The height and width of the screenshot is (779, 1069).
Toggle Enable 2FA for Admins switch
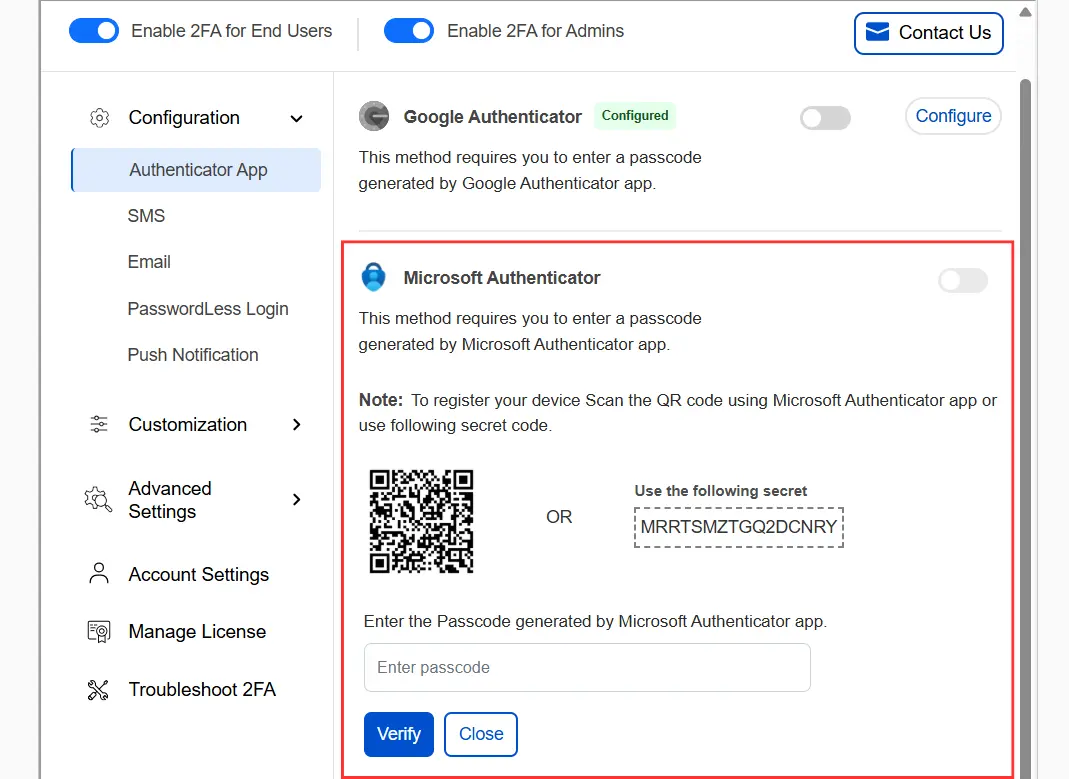[409, 31]
